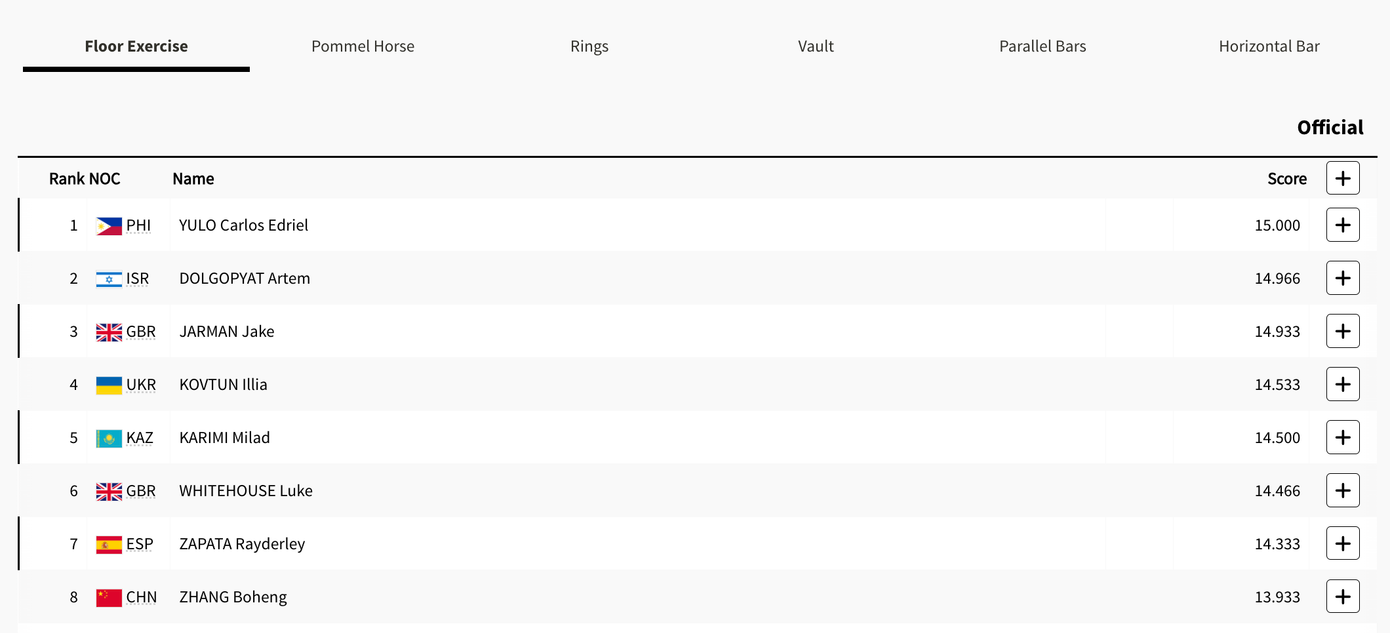Click the CHN country code

141,597
